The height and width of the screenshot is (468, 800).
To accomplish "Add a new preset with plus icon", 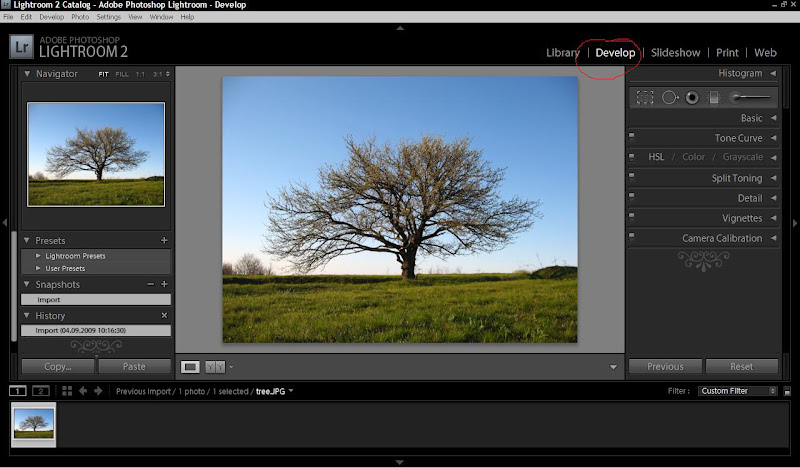I will 164,241.
